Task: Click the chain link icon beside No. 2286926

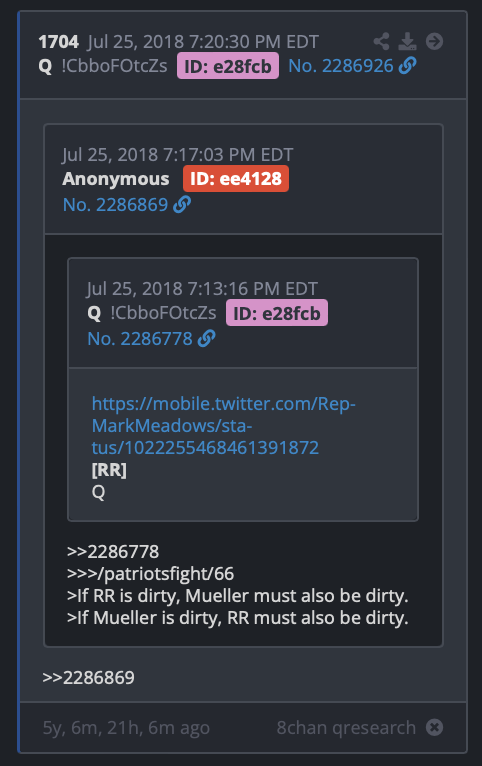Action: [408, 65]
